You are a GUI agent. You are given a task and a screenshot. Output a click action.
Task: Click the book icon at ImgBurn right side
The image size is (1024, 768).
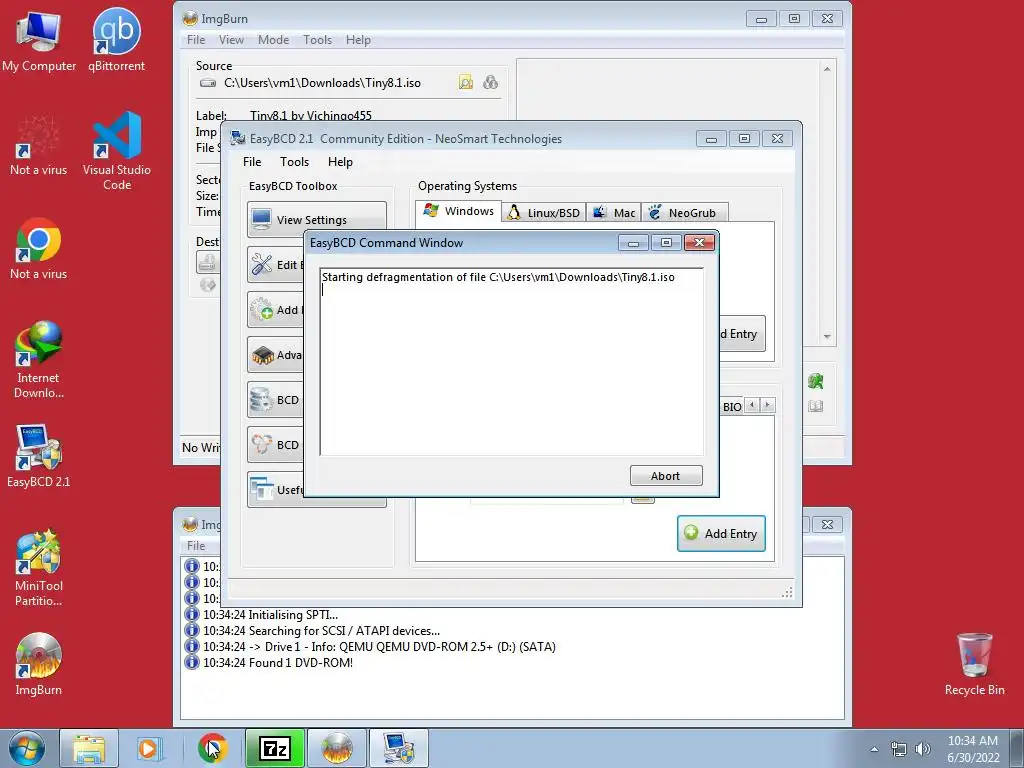tap(815, 406)
